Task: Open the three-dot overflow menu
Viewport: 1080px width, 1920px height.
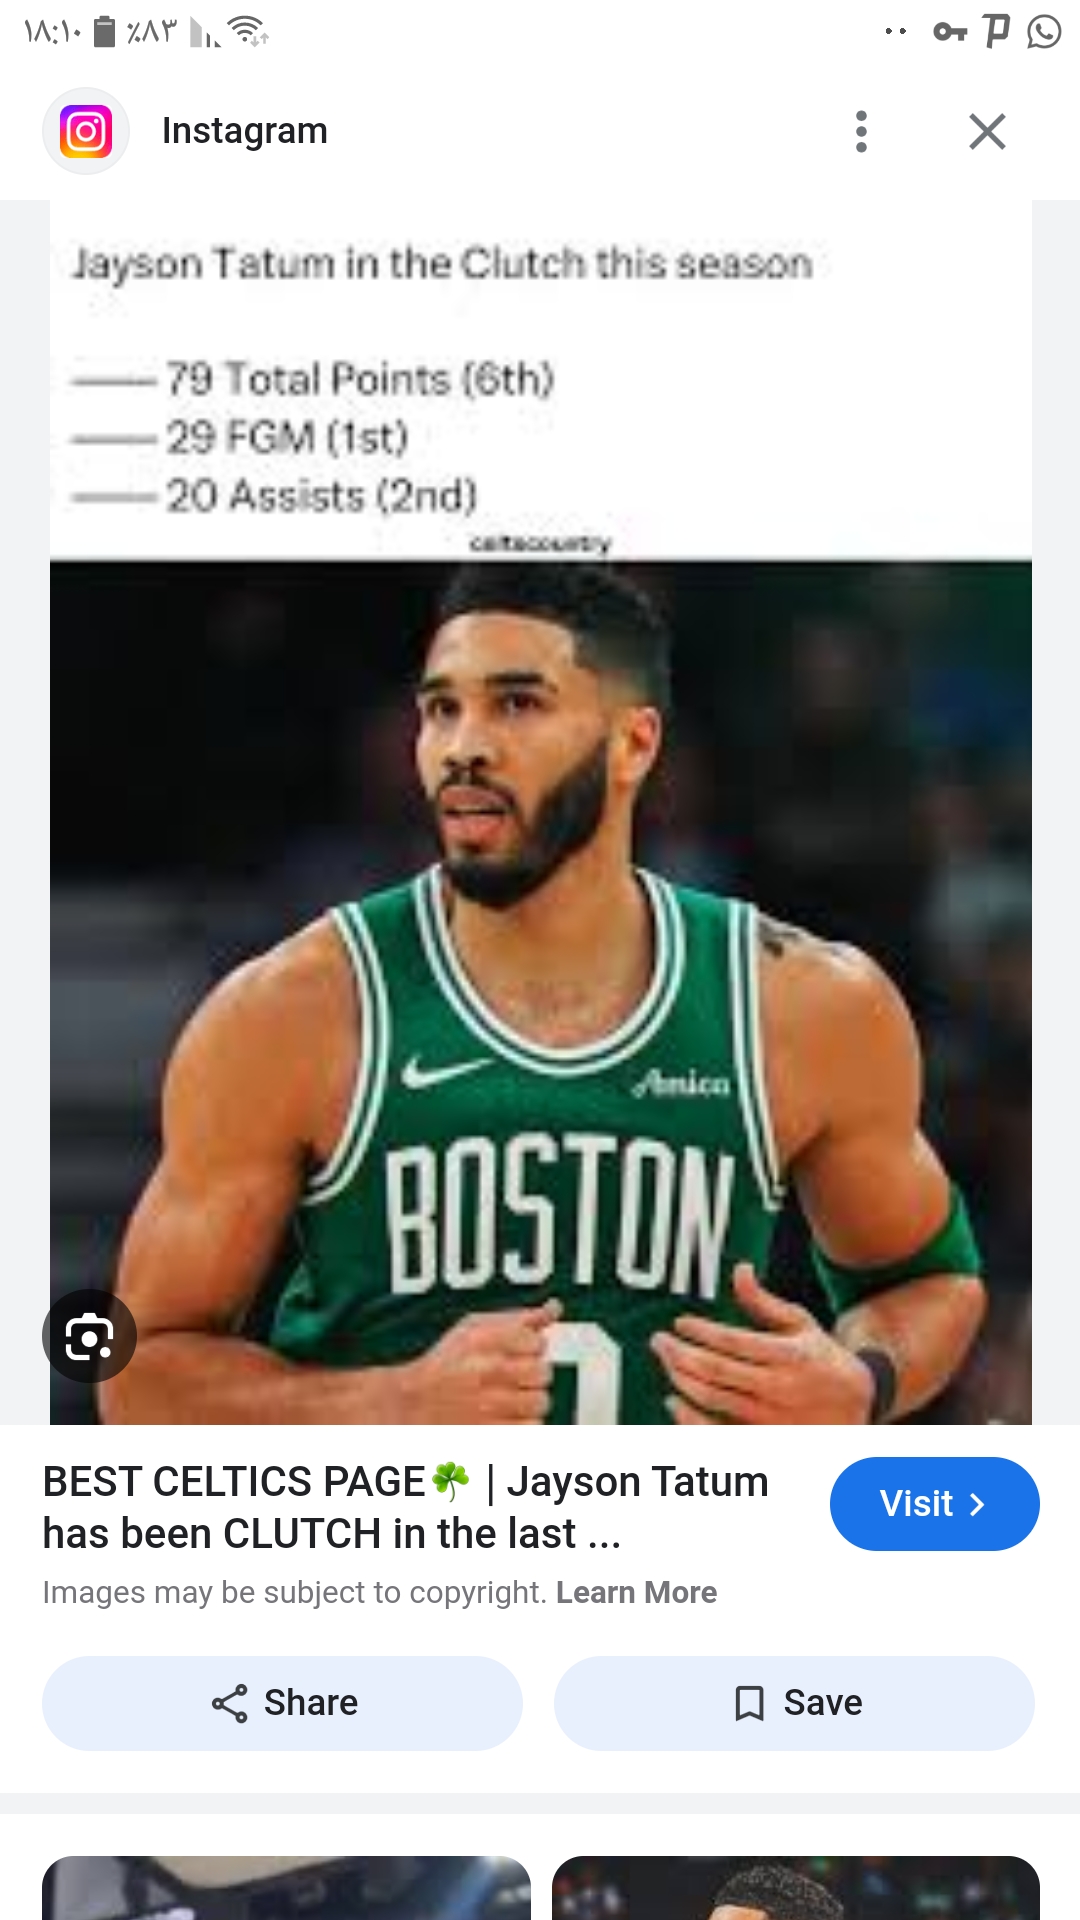Action: coord(861,131)
